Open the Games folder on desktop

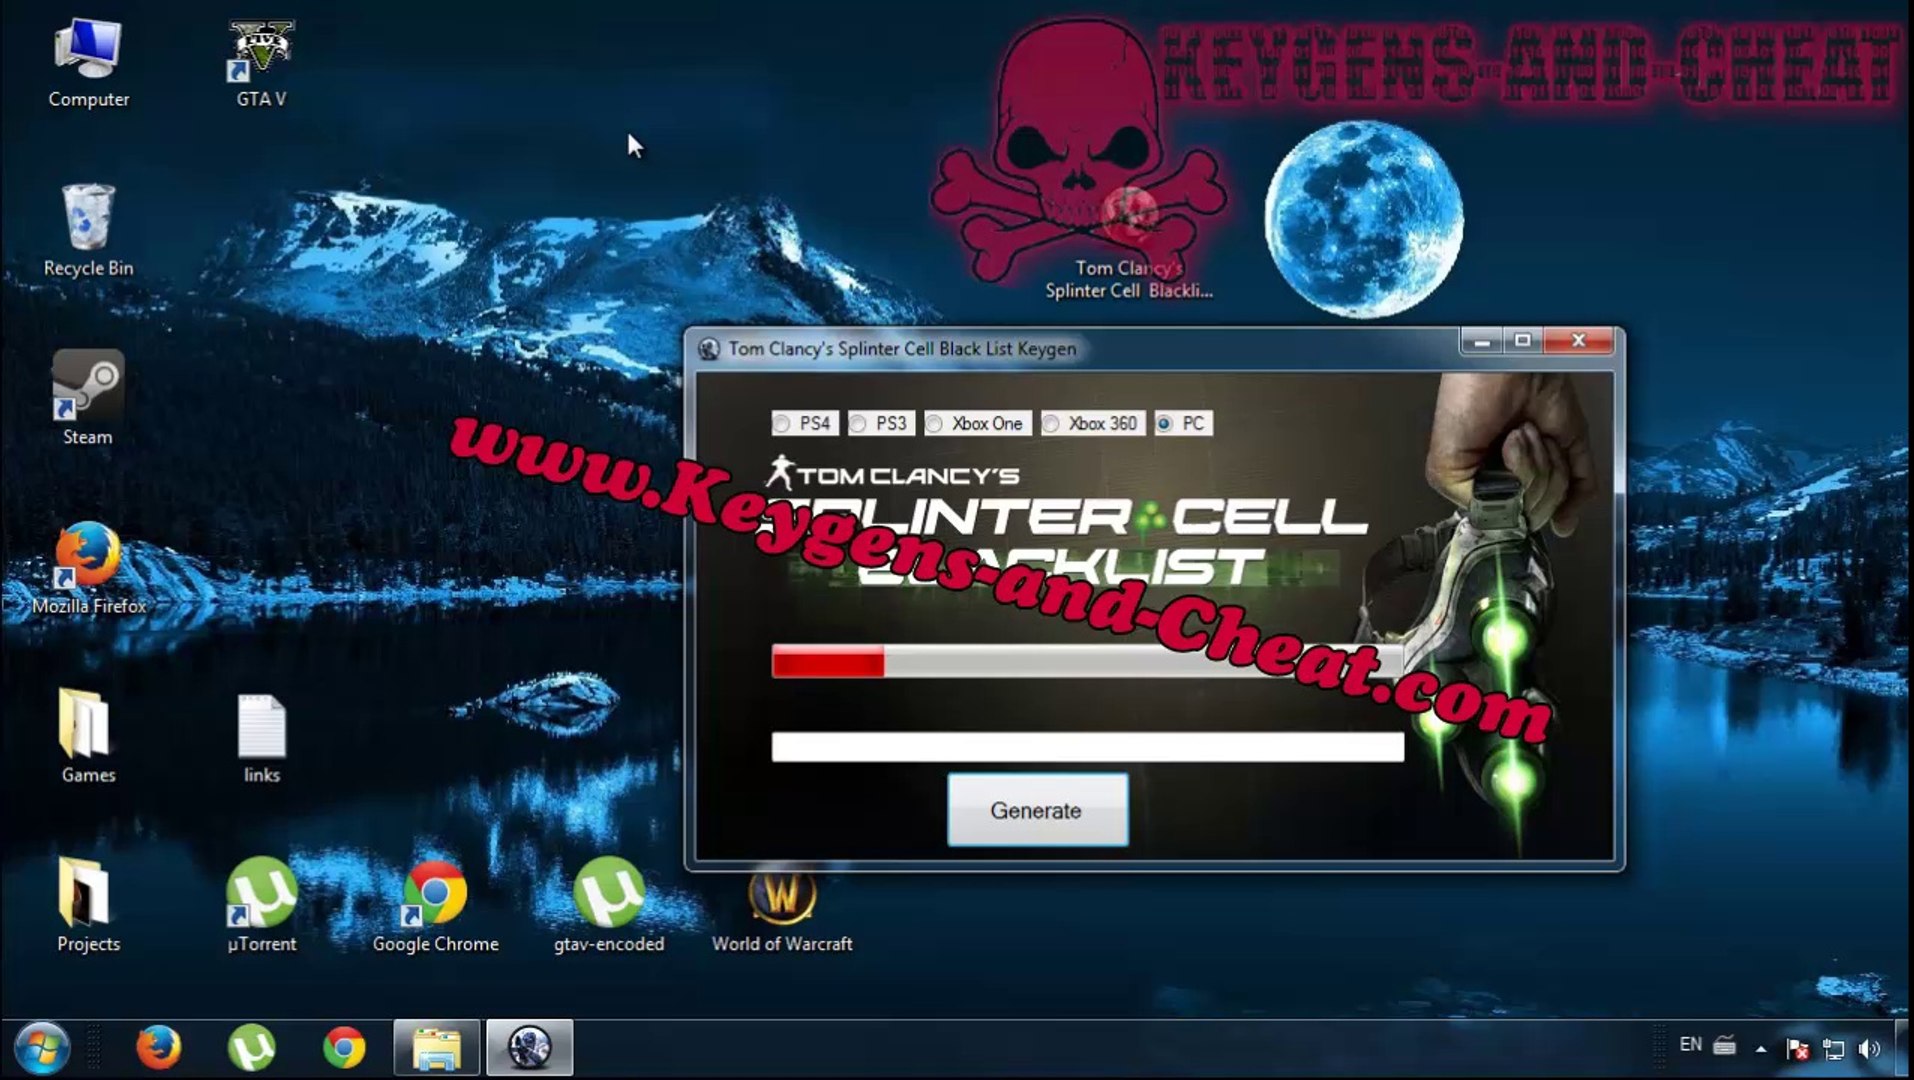(x=88, y=736)
